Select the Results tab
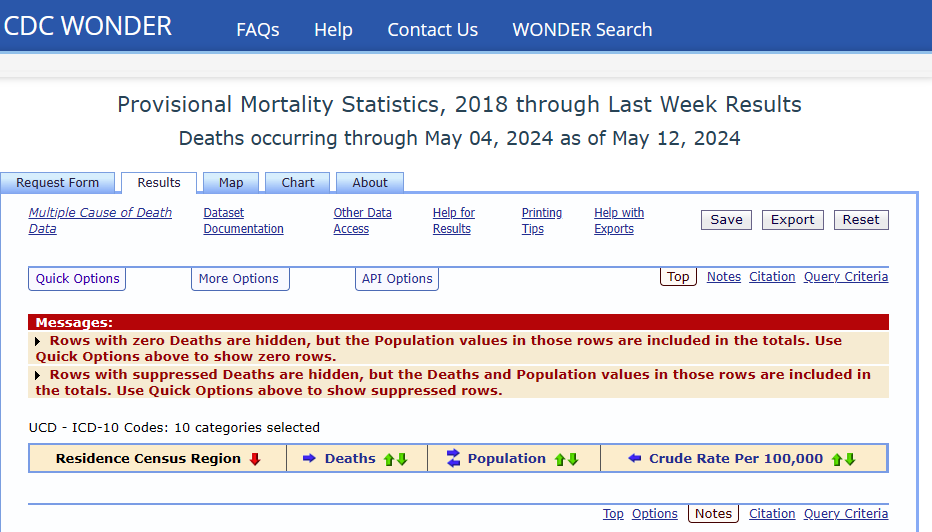The width and height of the screenshot is (932, 532). pyautogui.click(x=159, y=182)
